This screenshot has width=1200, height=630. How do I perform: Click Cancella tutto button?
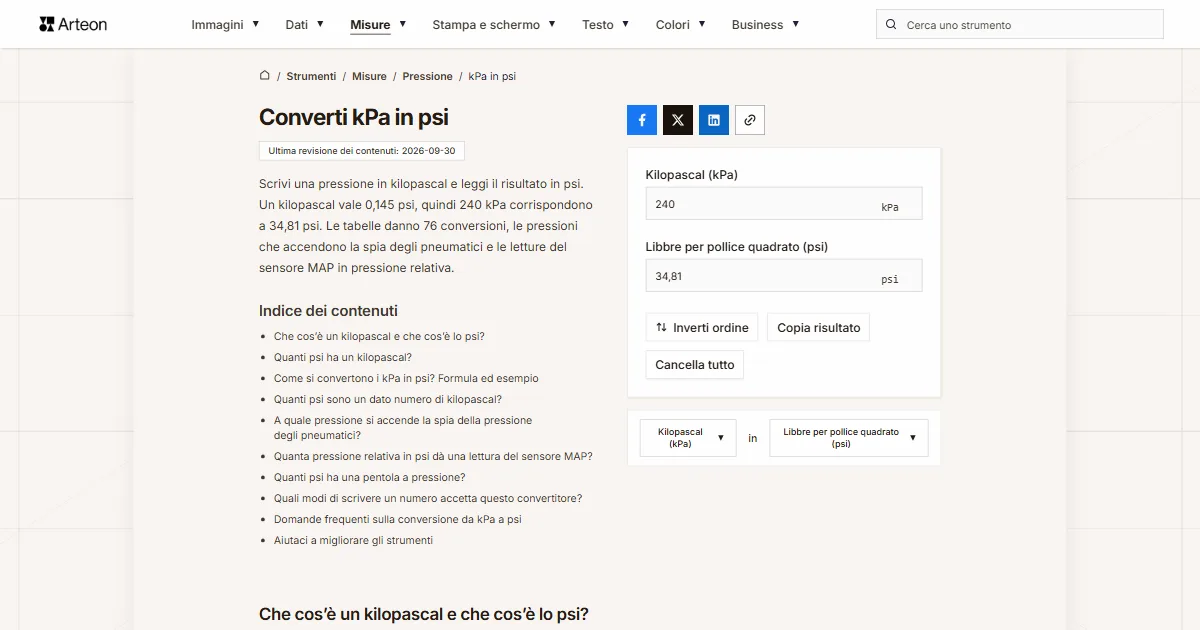695,365
